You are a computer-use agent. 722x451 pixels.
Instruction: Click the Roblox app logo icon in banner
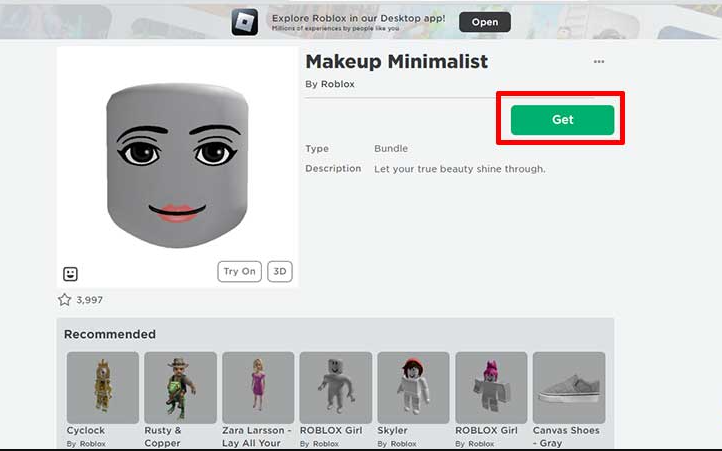pyautogui.click(x=245, y=22)
